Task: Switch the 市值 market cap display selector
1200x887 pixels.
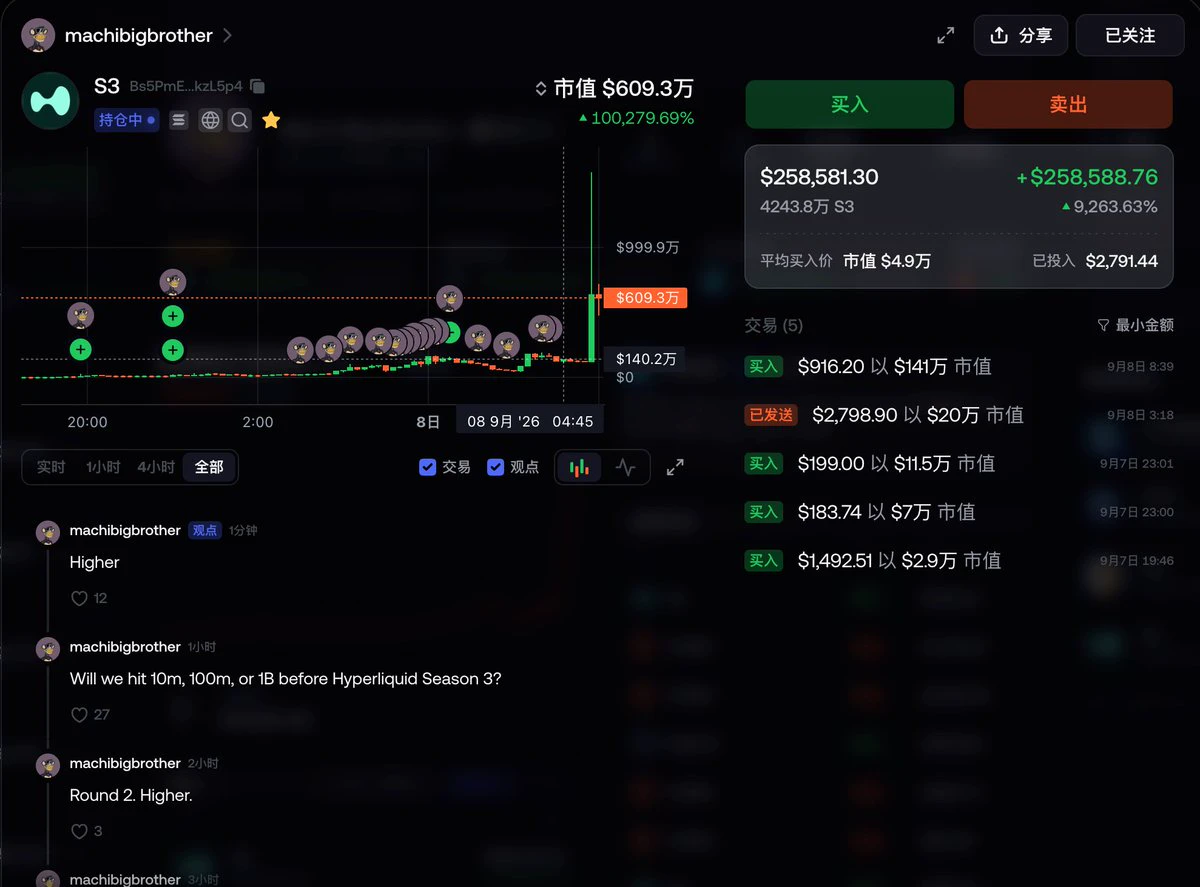Action: tap(541, 89)
